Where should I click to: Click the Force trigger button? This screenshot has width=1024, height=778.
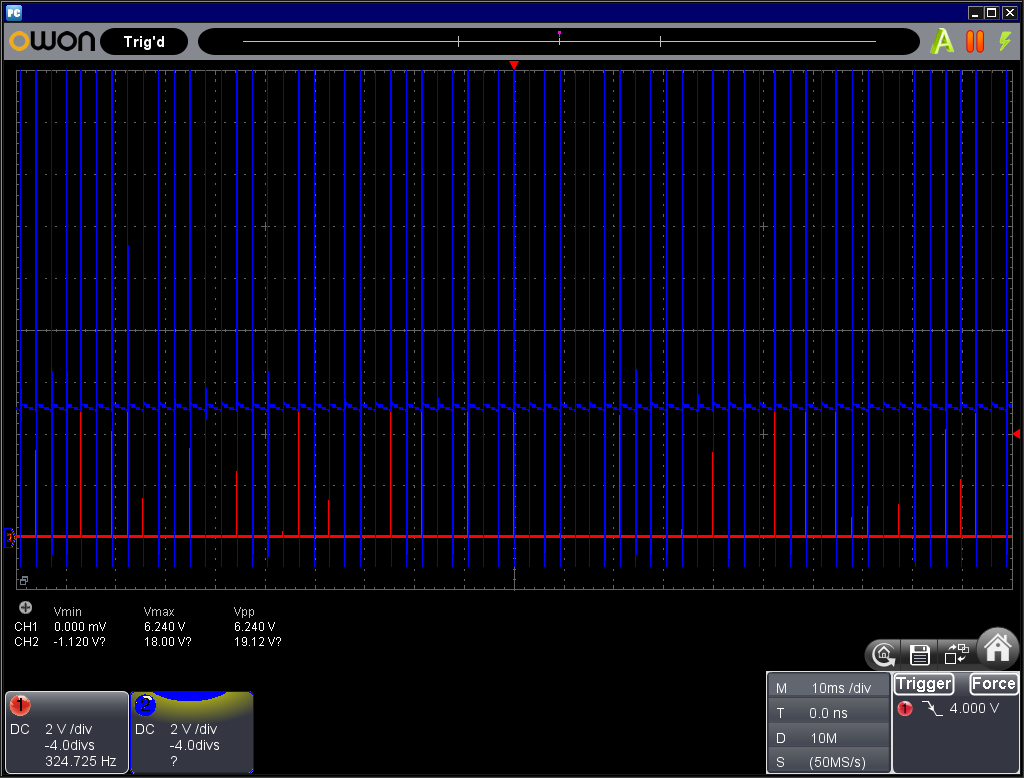tap(993, 684)
